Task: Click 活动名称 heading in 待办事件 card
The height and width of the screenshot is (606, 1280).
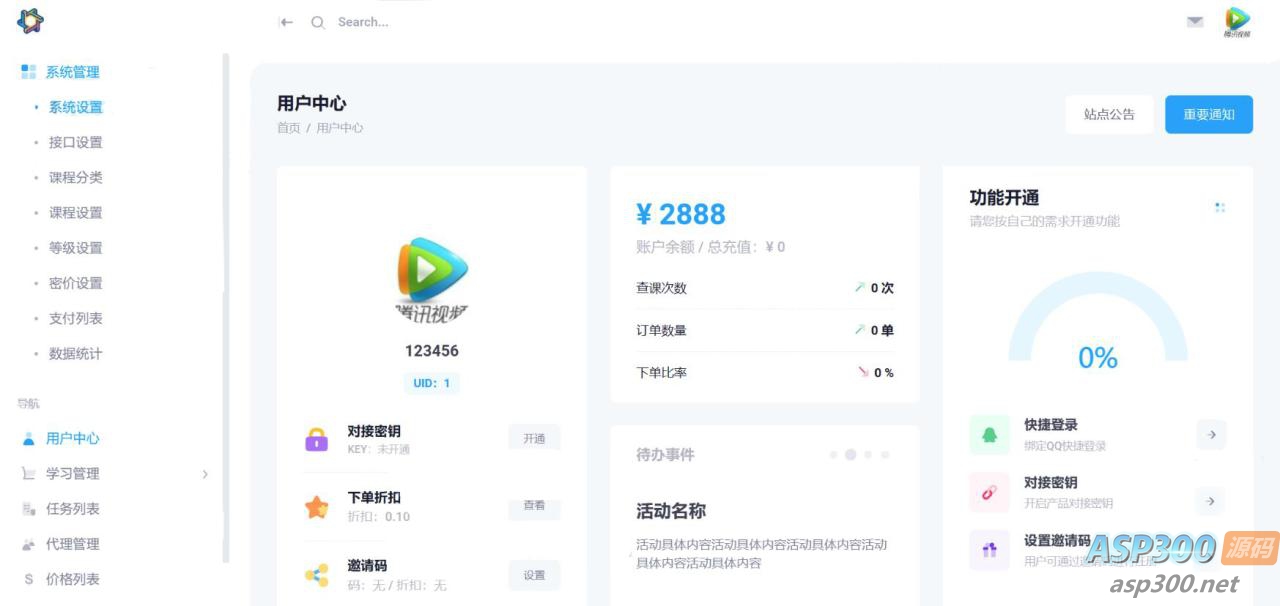Action: tap(671, 511)
